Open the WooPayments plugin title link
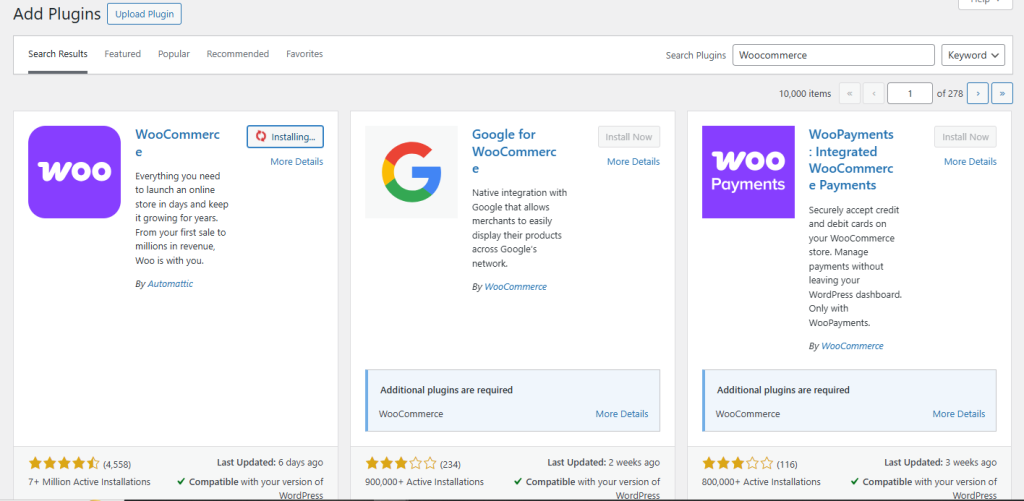 [852, 160]
